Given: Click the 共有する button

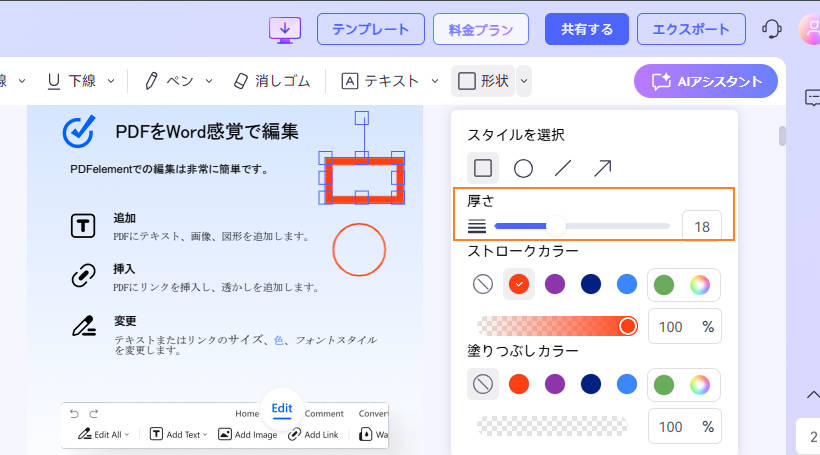Looking at the screenshot, I should 587,29.
